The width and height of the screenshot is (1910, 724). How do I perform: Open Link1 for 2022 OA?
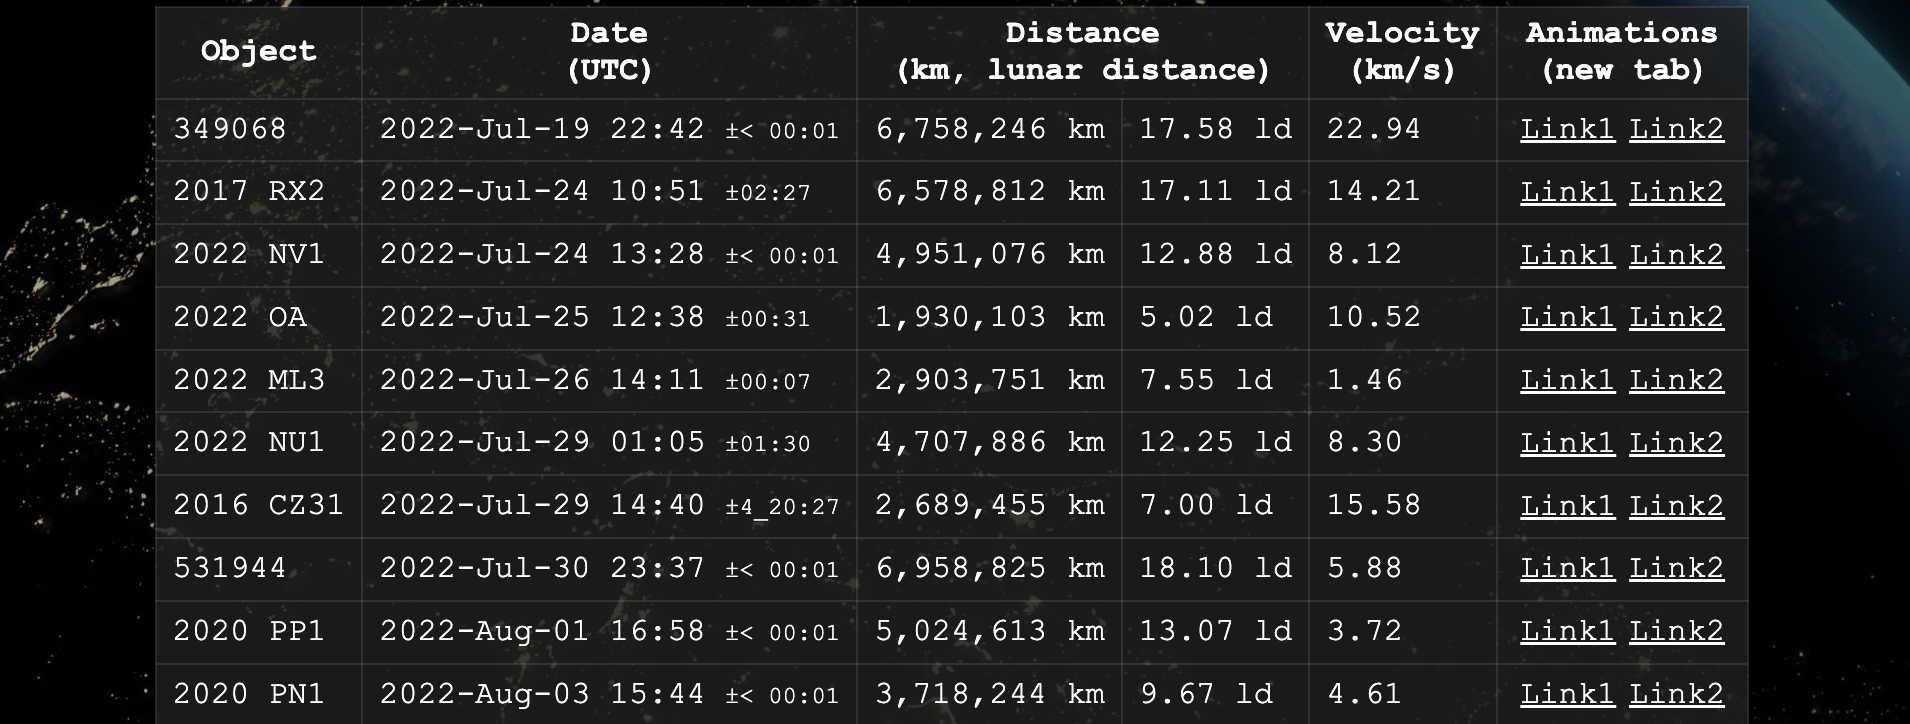1567,317
